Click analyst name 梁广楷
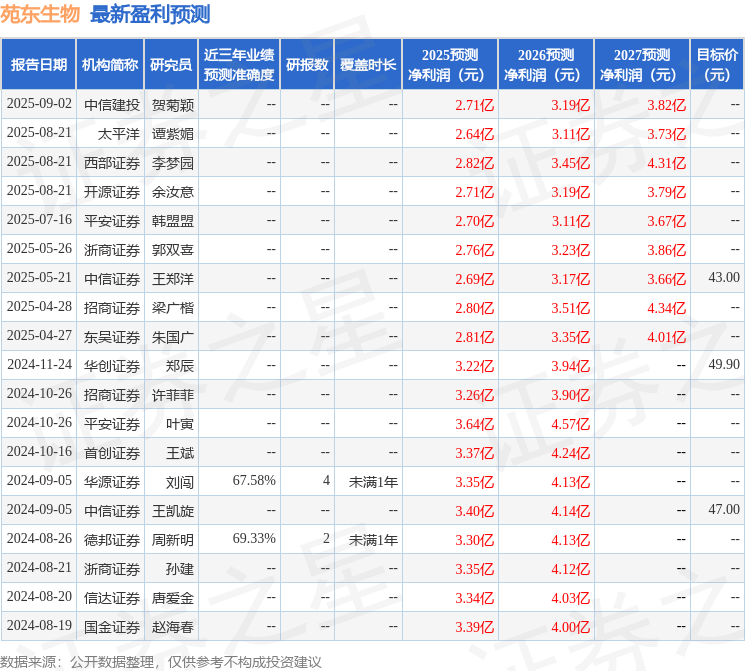Viewport: 745px width, 671px height. [x=172, y=307]
